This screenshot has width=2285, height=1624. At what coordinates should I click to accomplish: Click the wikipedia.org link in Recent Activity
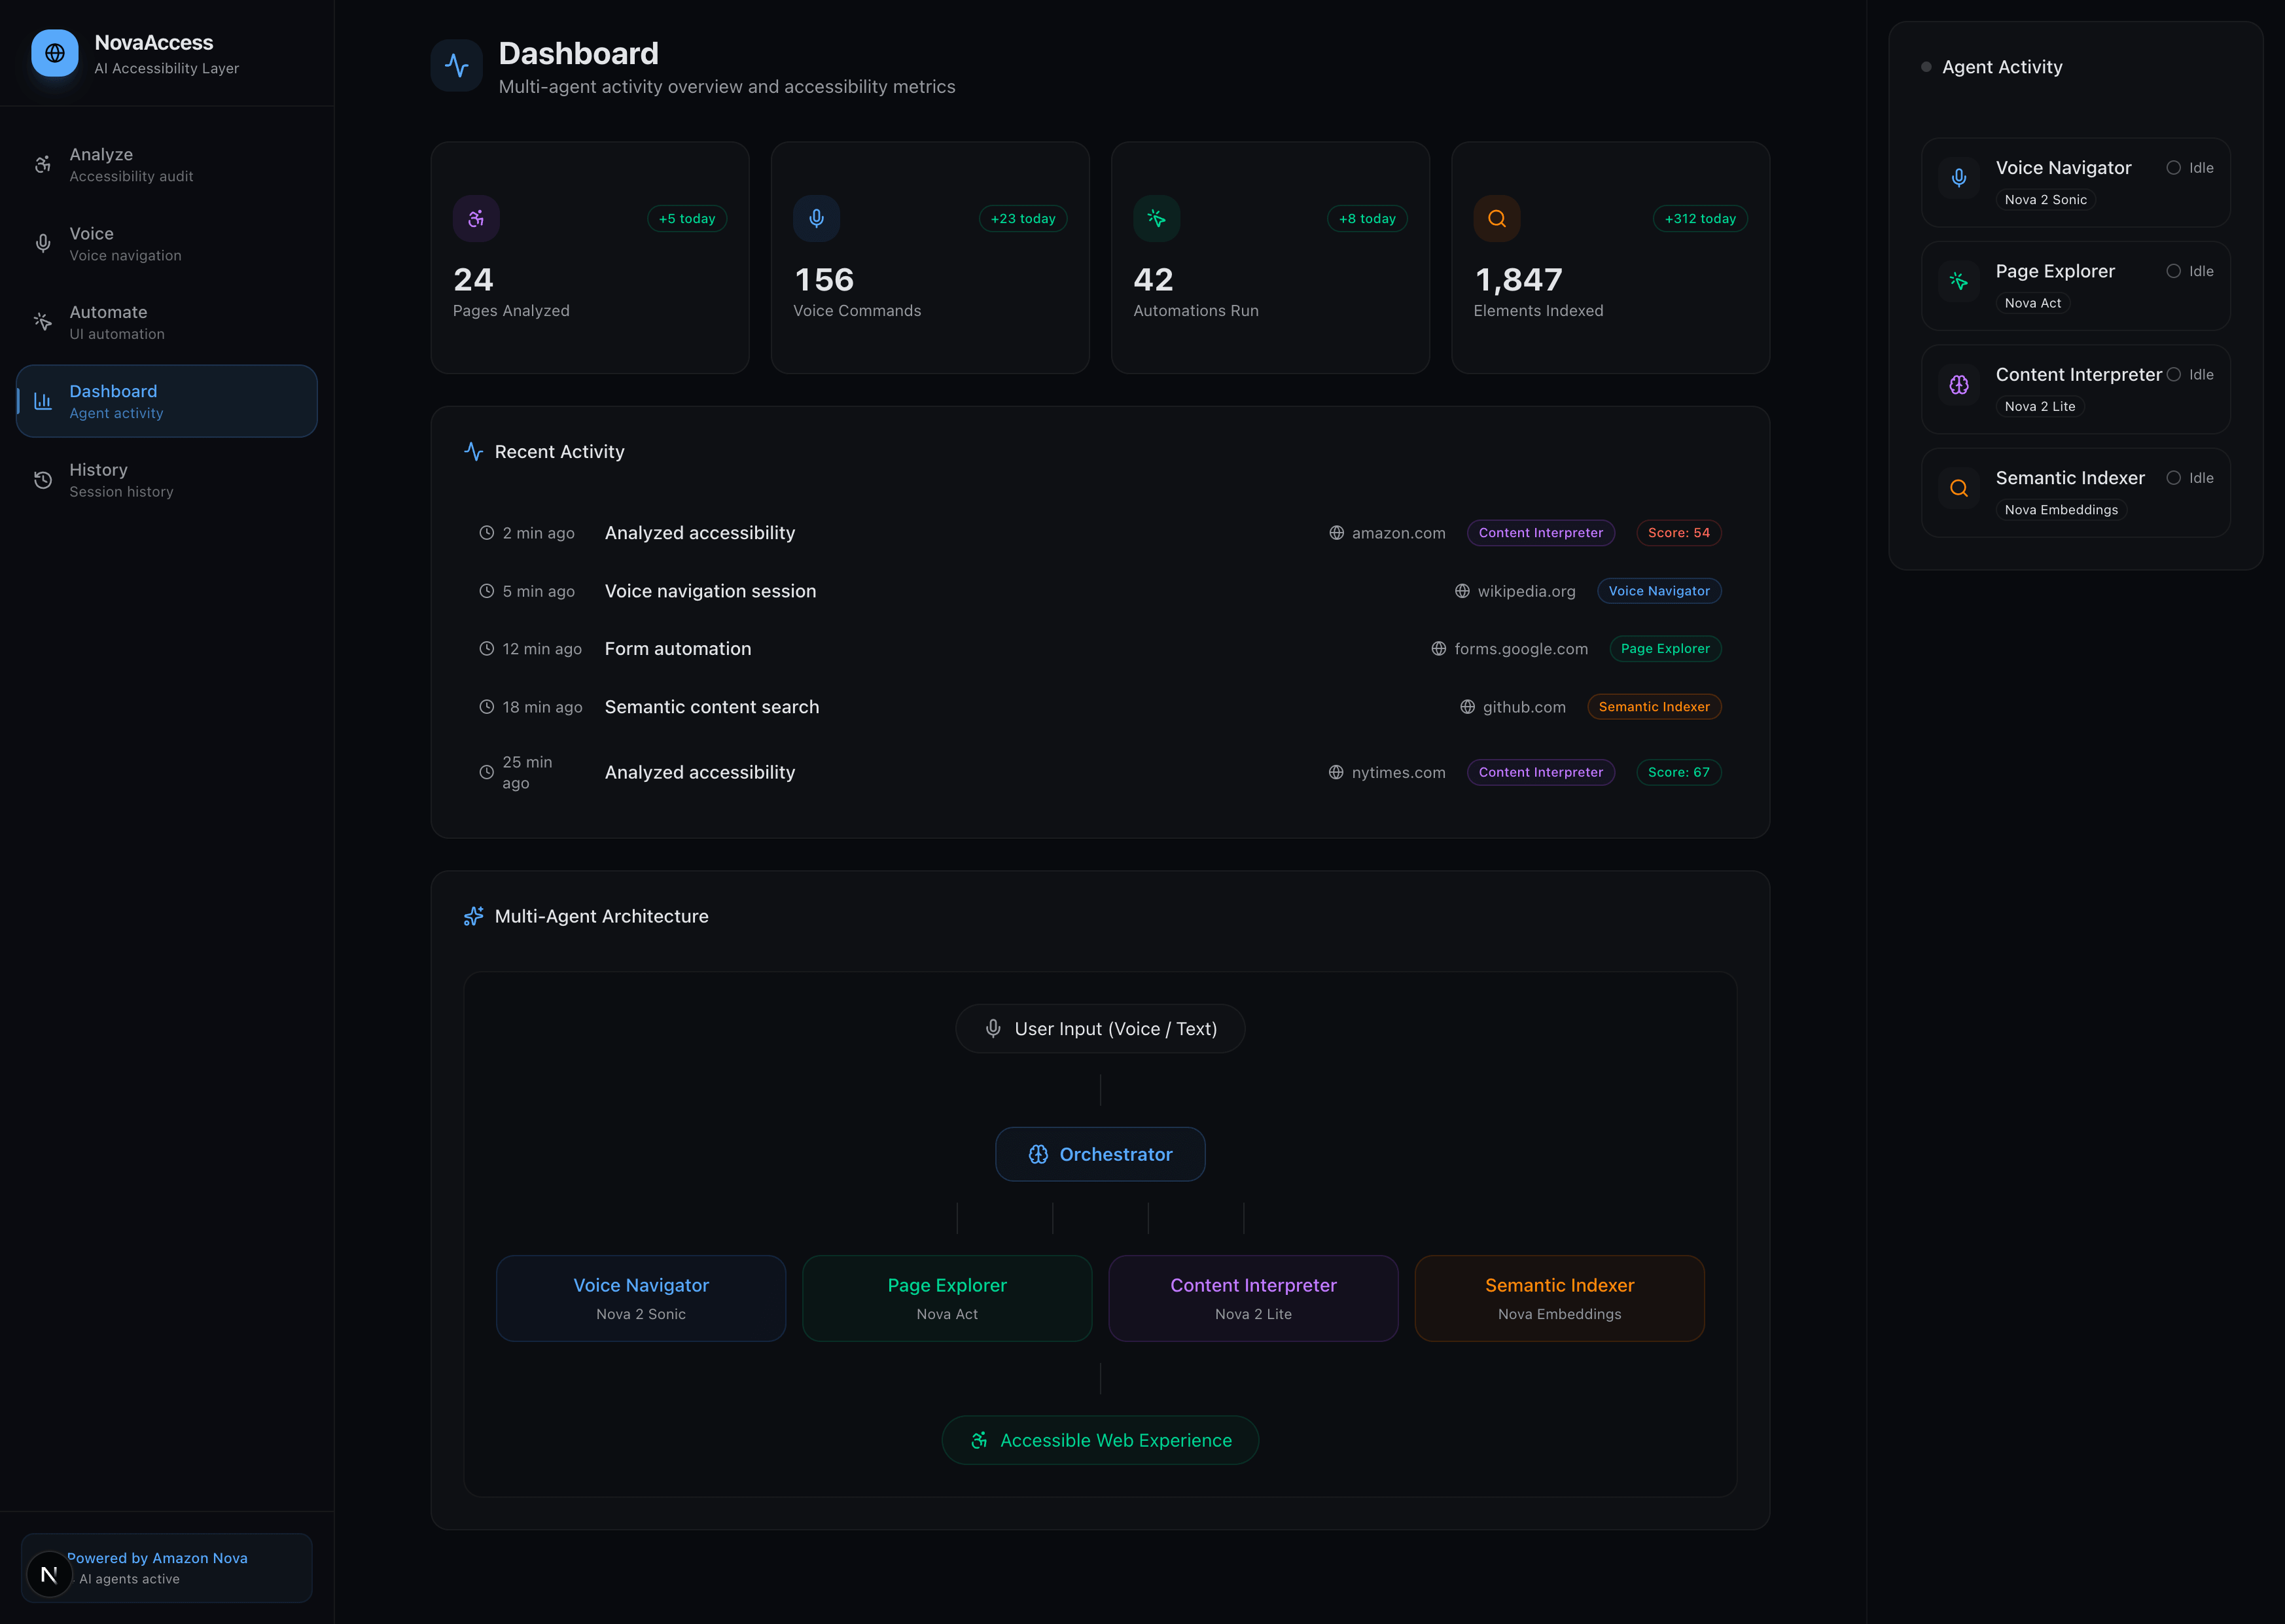(1526, 591)
